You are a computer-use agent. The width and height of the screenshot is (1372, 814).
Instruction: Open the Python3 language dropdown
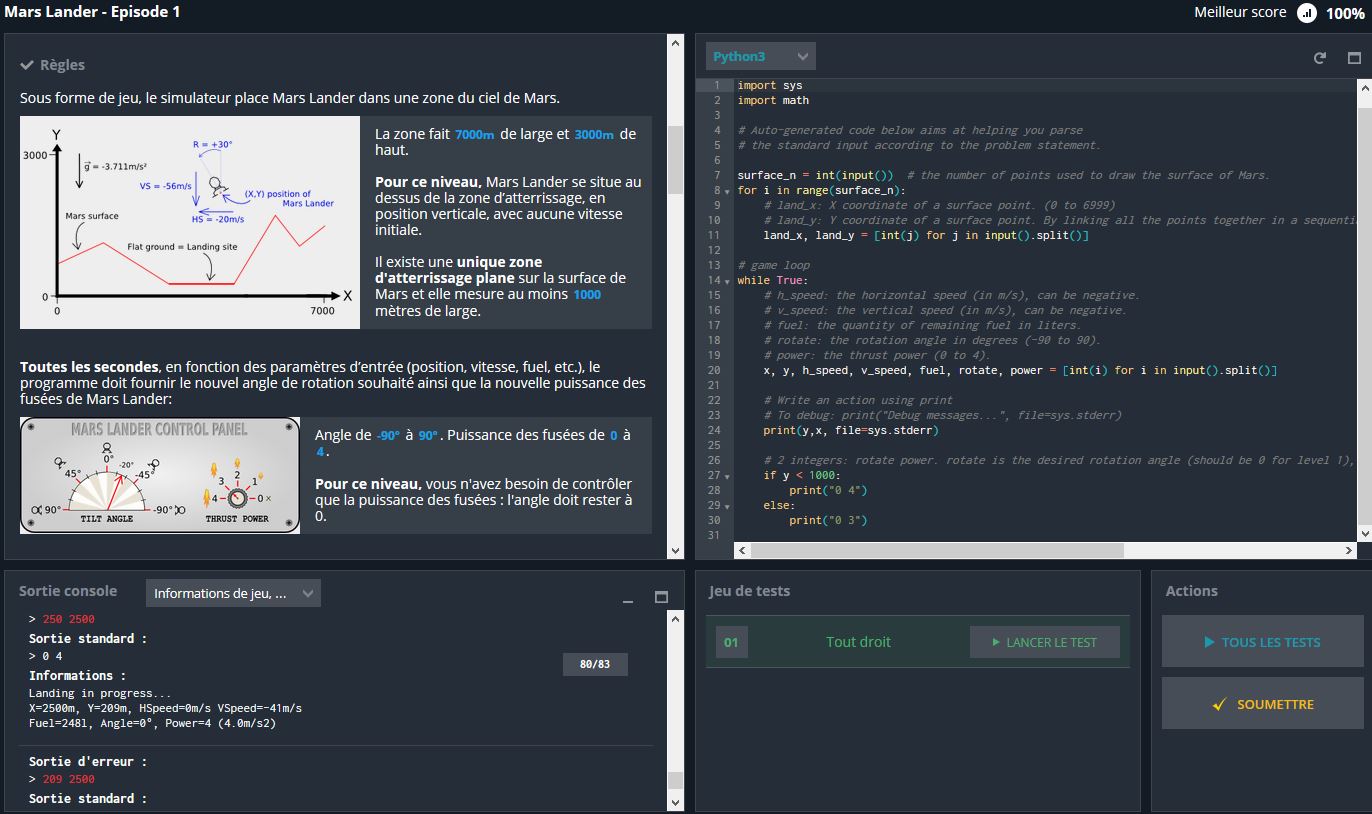click(x=761, y=56)
